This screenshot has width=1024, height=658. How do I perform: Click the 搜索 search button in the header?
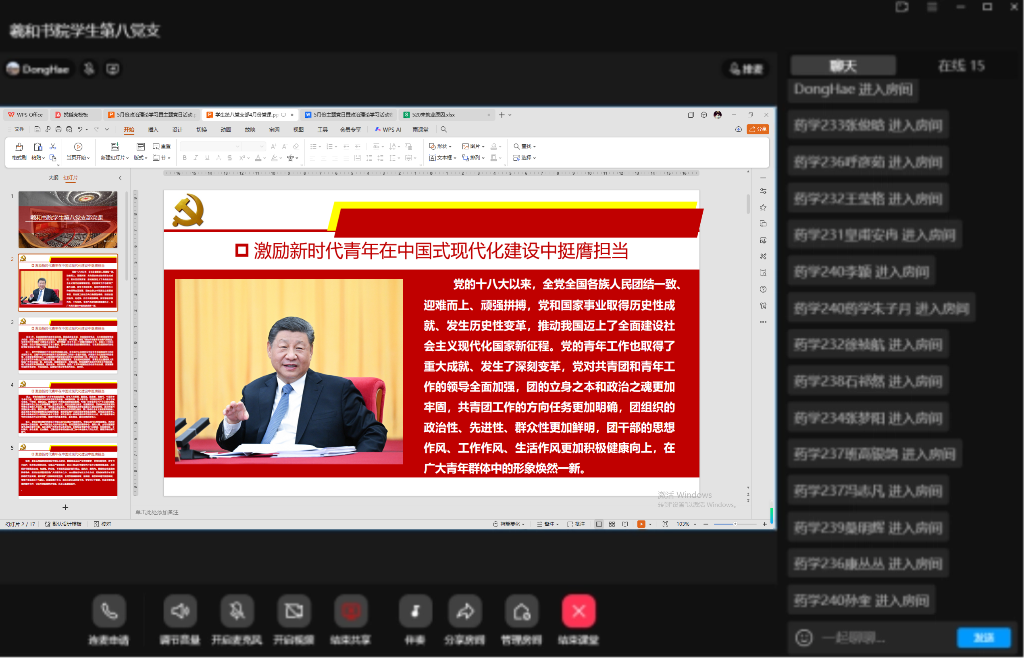[x=745, y=69]
